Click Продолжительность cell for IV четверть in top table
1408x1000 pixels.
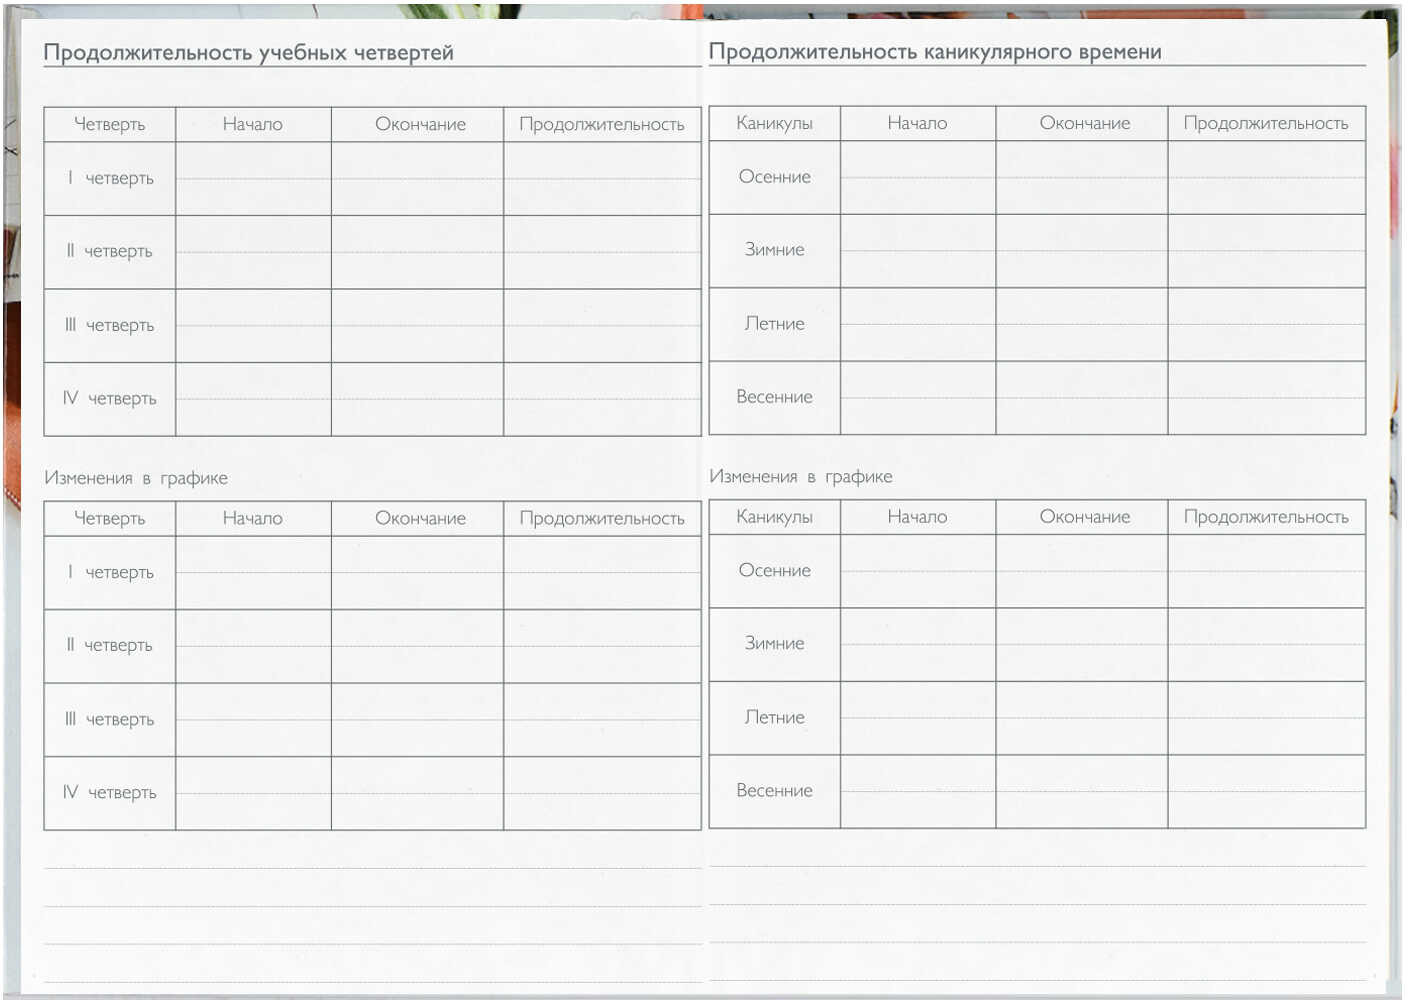click(x=602, y=399)
